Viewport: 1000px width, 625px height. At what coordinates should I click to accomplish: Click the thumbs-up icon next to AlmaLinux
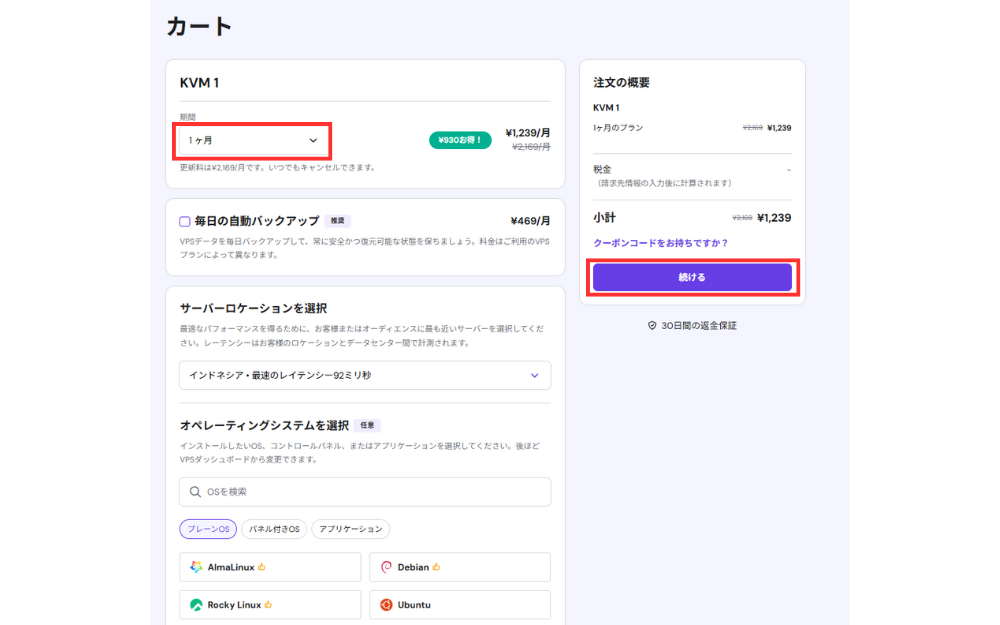point(262,567)
